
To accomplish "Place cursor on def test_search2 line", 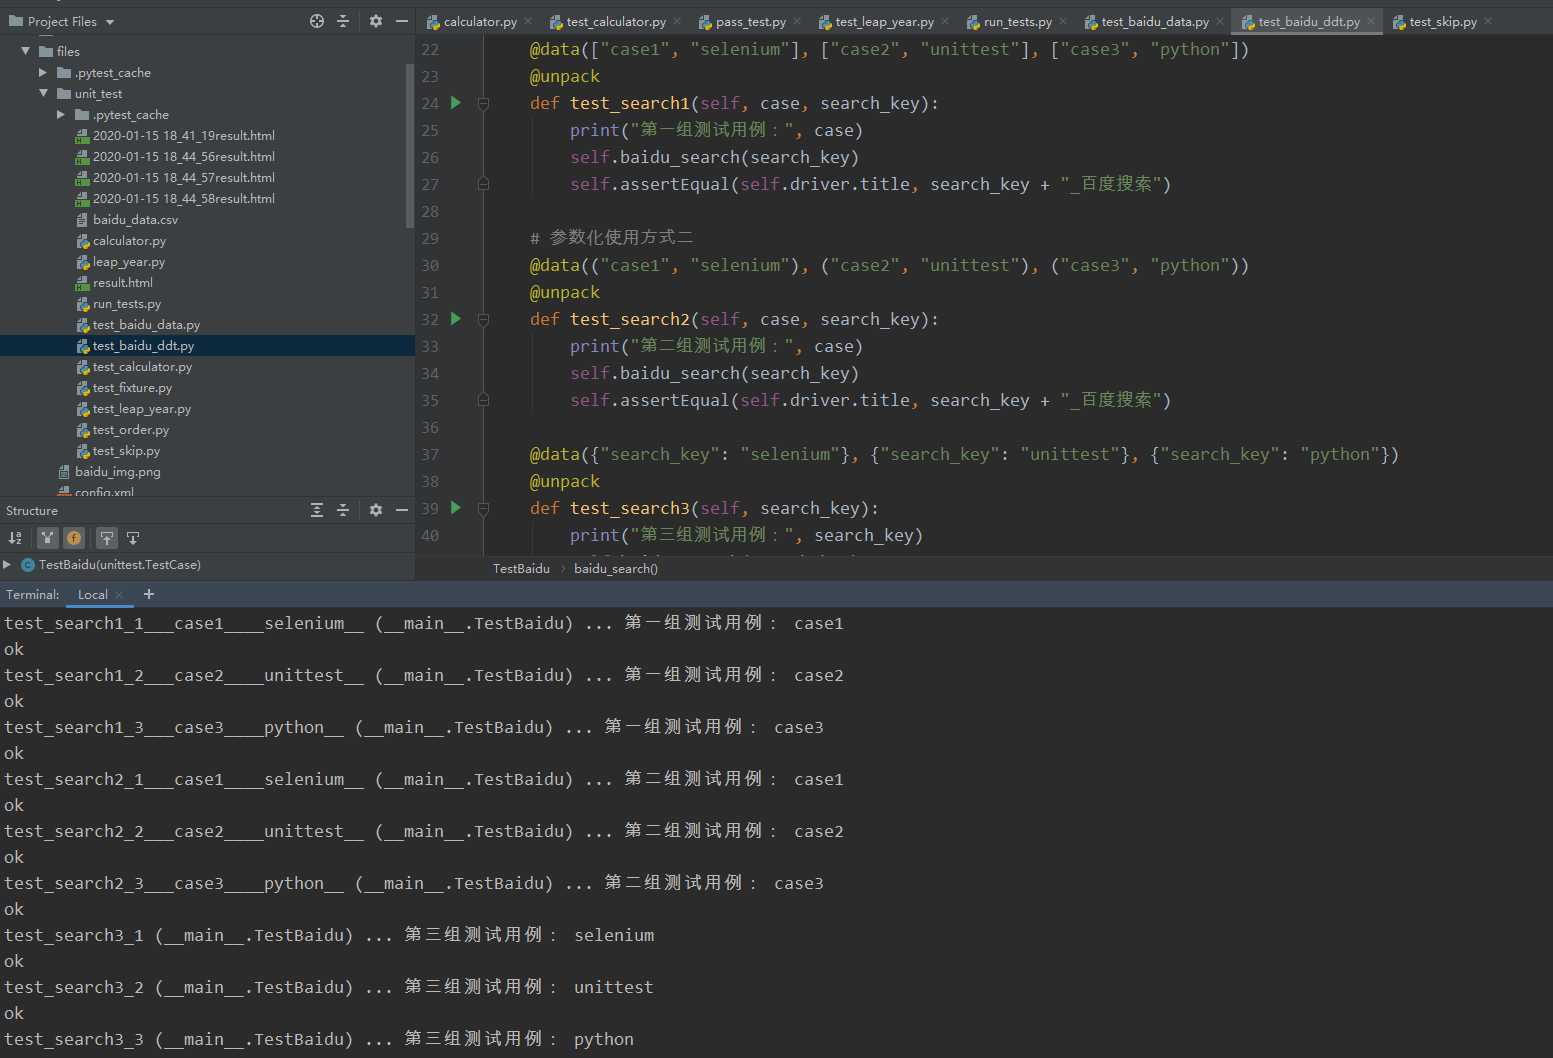I will click(x=734, y=319).
